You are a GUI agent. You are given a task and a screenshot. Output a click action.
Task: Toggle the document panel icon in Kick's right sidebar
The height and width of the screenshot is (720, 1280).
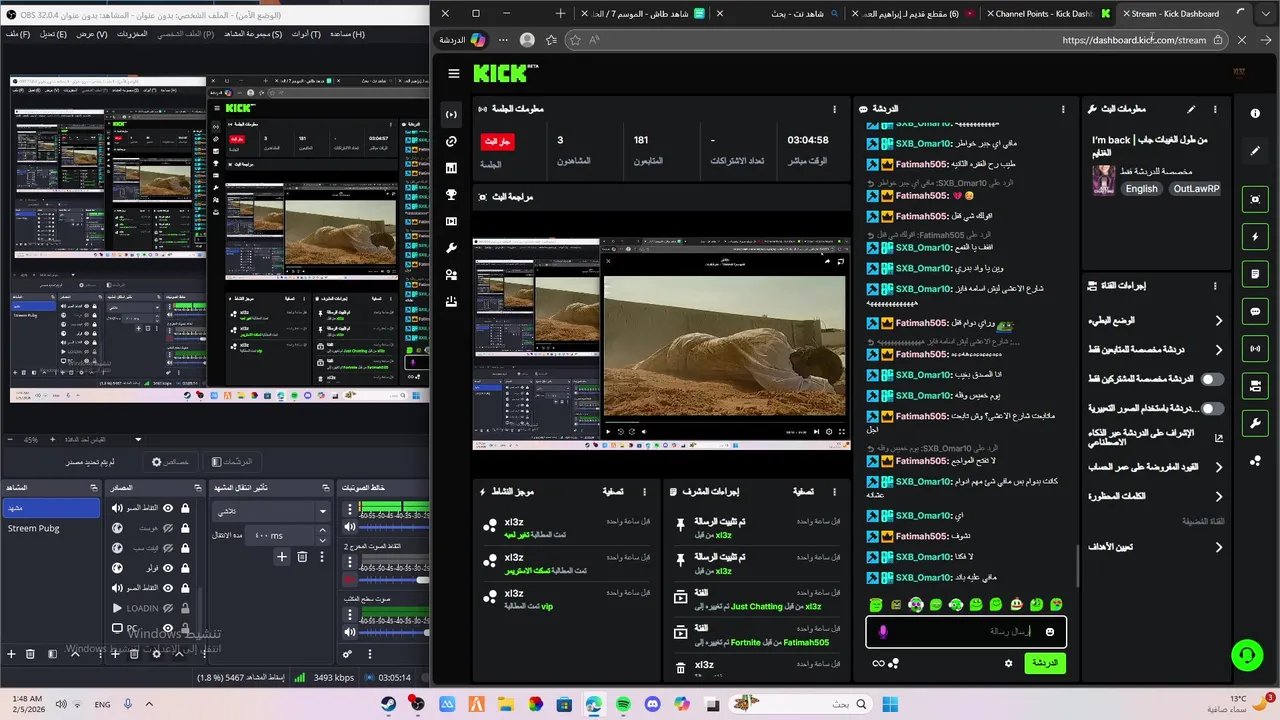[x=1255, y=274]
